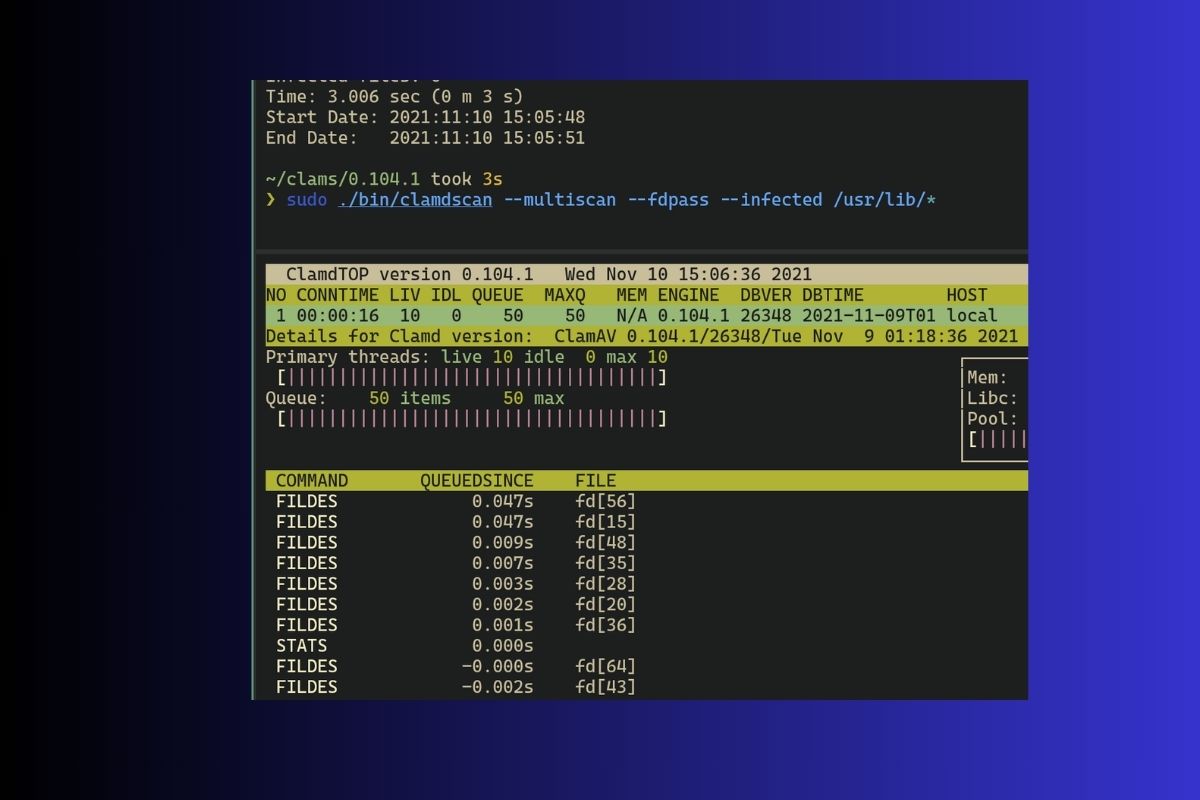Select the fd[20] file entry

(605, 604)
